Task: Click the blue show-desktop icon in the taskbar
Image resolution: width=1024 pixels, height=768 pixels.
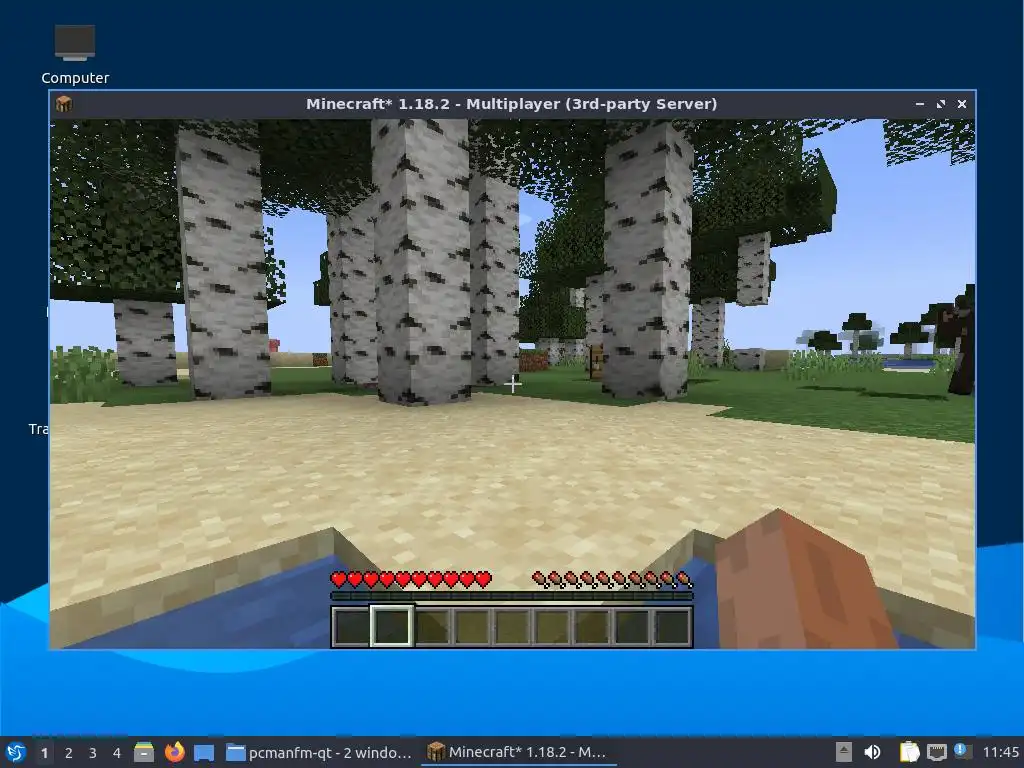Action: coord(204,752)
